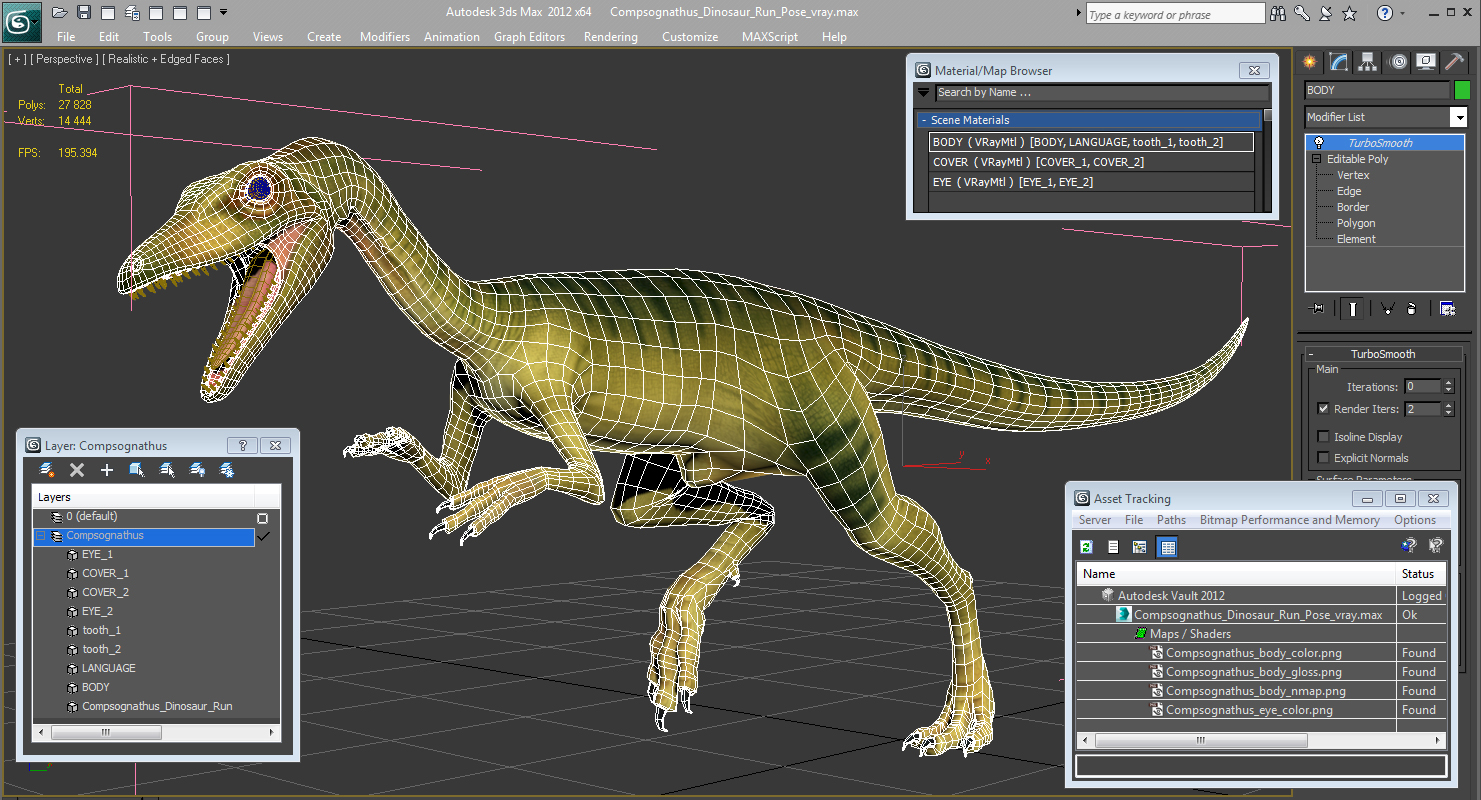Select the Polygon sub-object level
This screenshot has width=1481, height=800.
point(1356,223)
